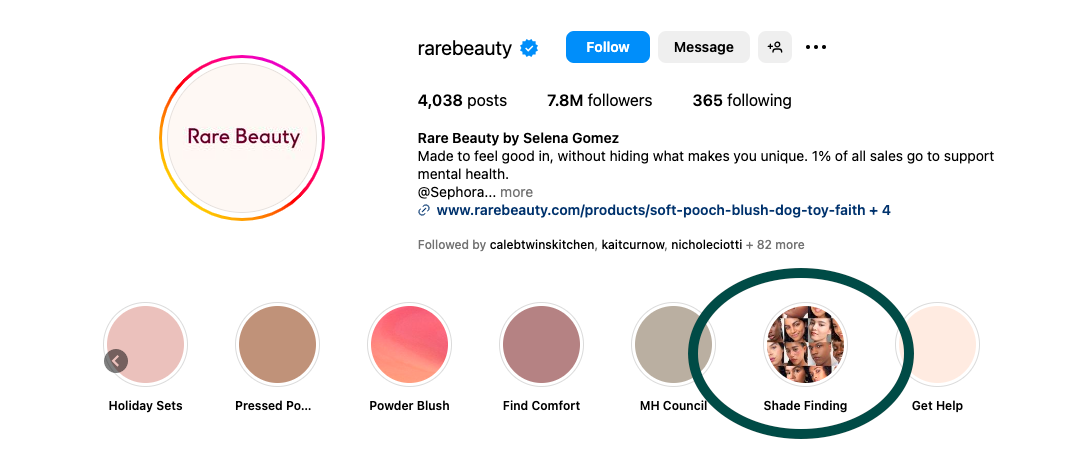The width and height of the screenshot is (1076, 467).
Task: Click the link chain icon beside website
Action: point(424,211)
